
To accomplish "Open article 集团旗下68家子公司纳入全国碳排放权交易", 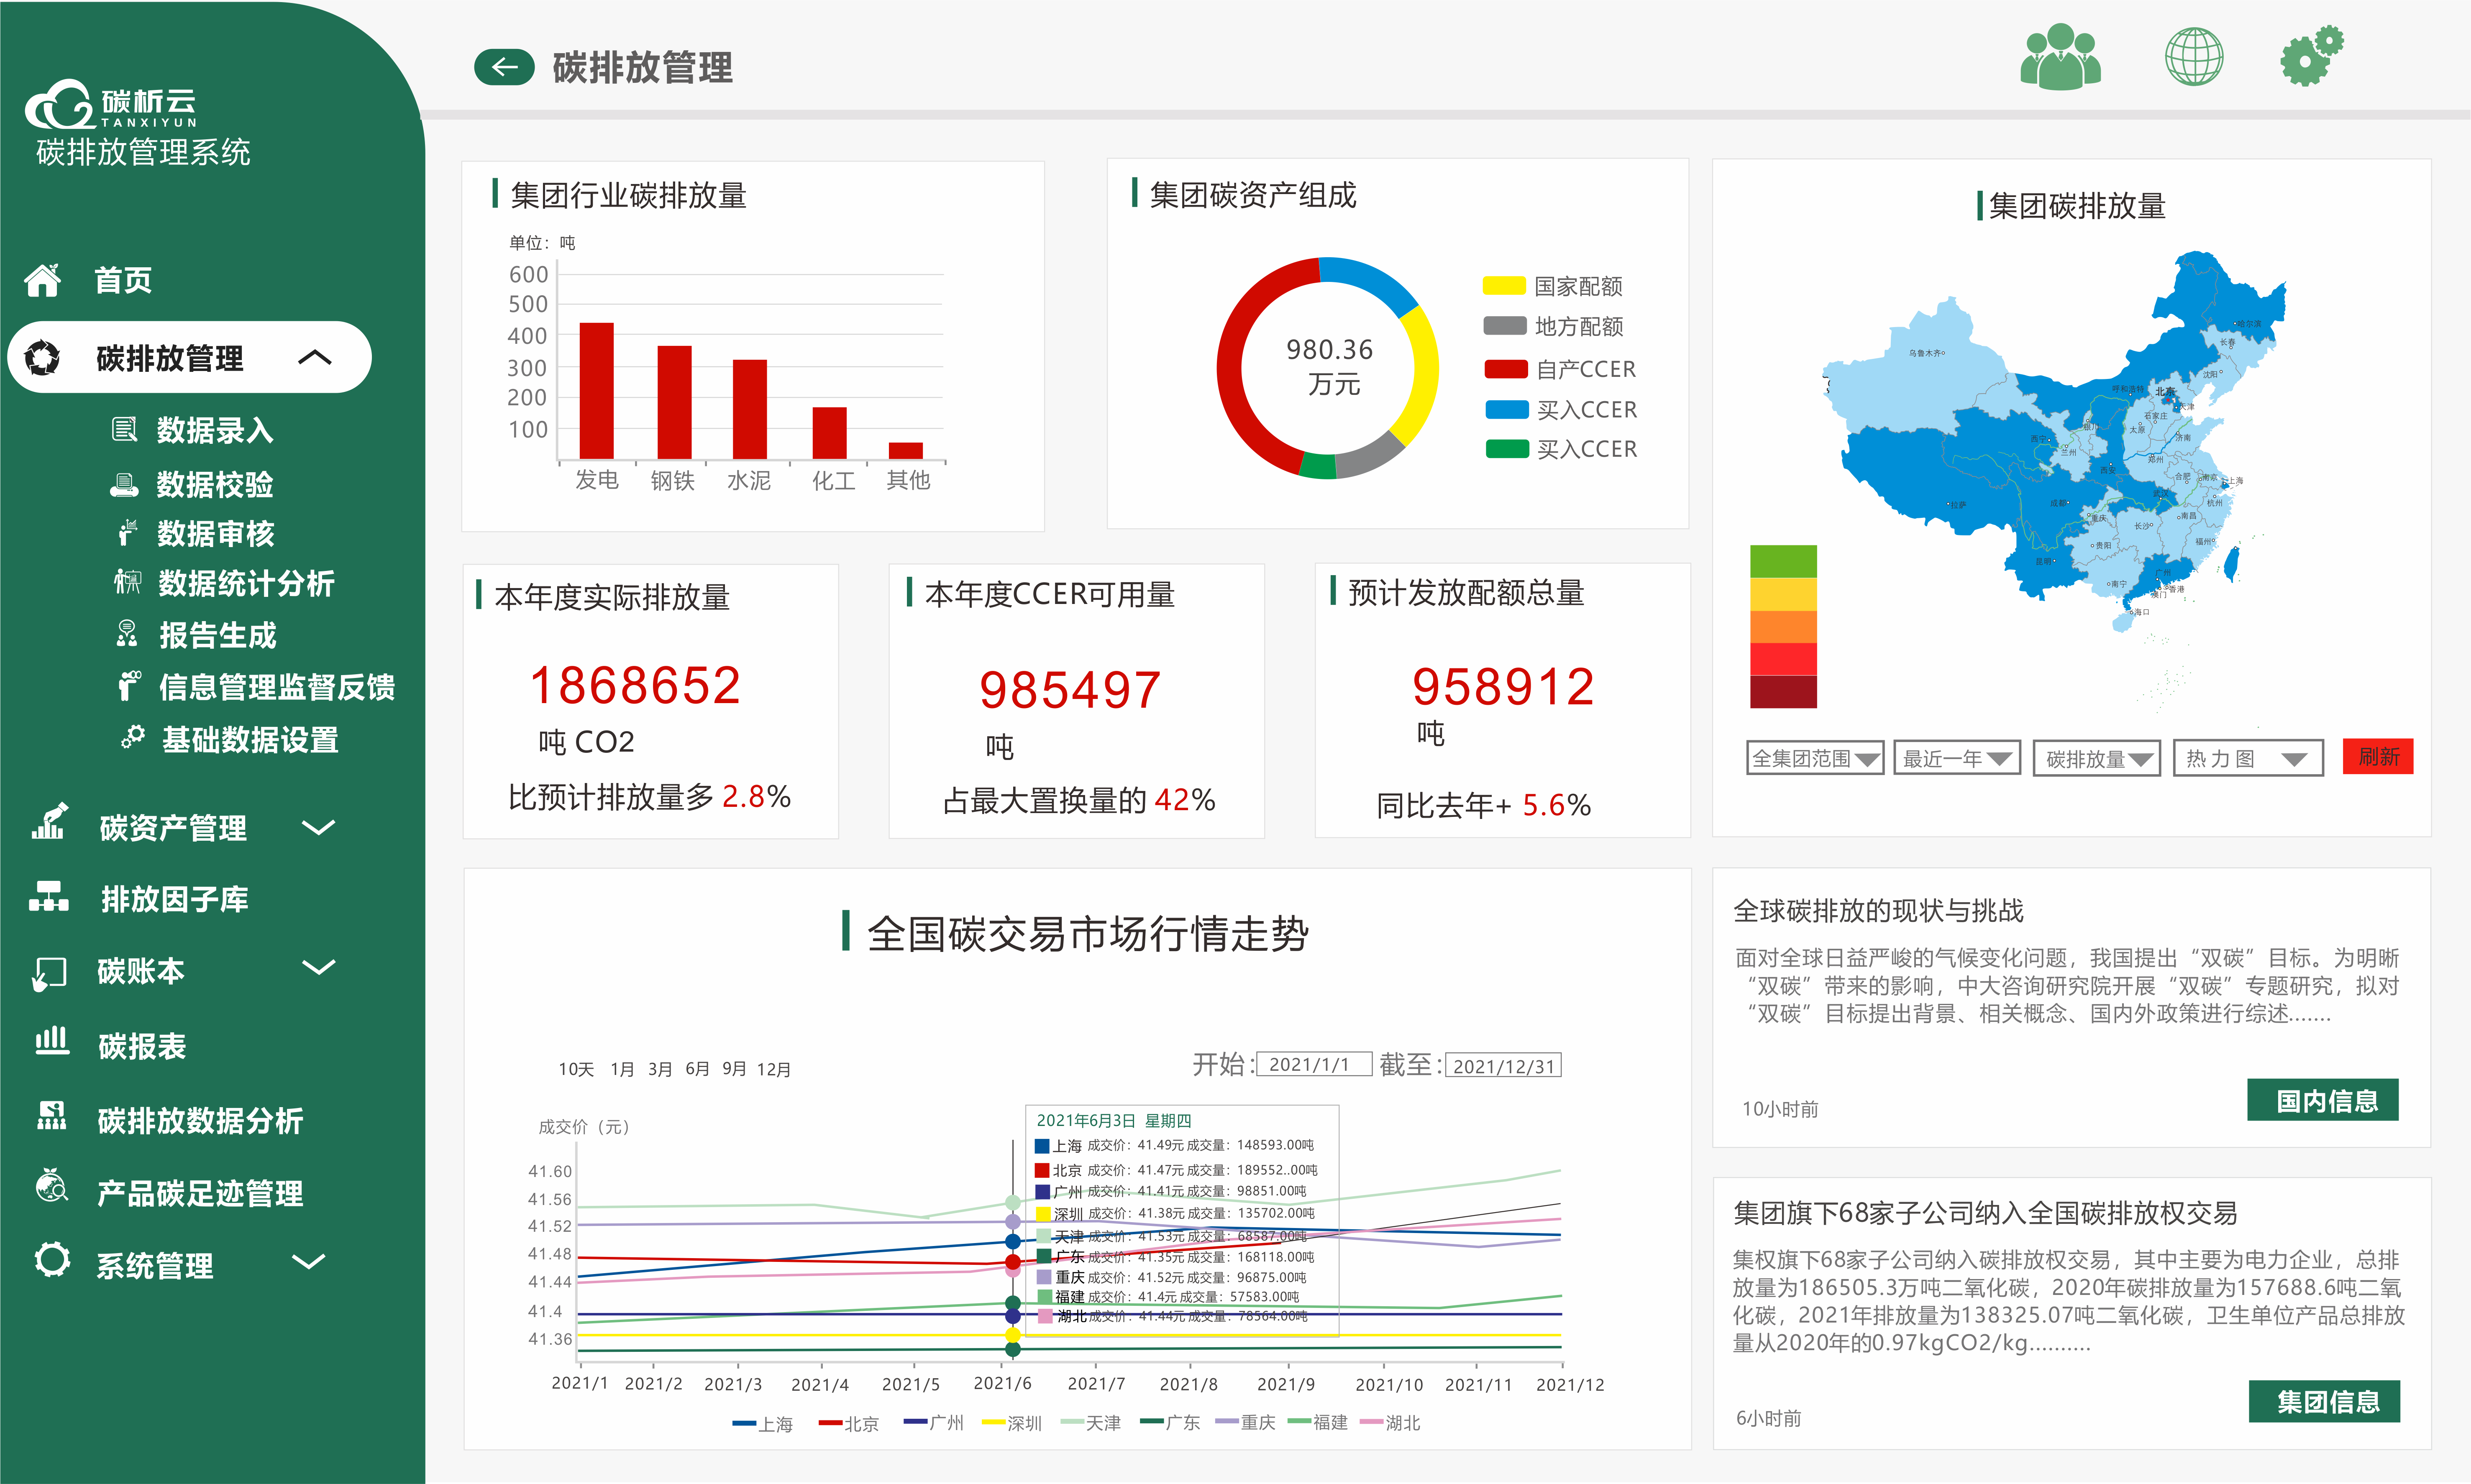I will pos(1985,1213).
